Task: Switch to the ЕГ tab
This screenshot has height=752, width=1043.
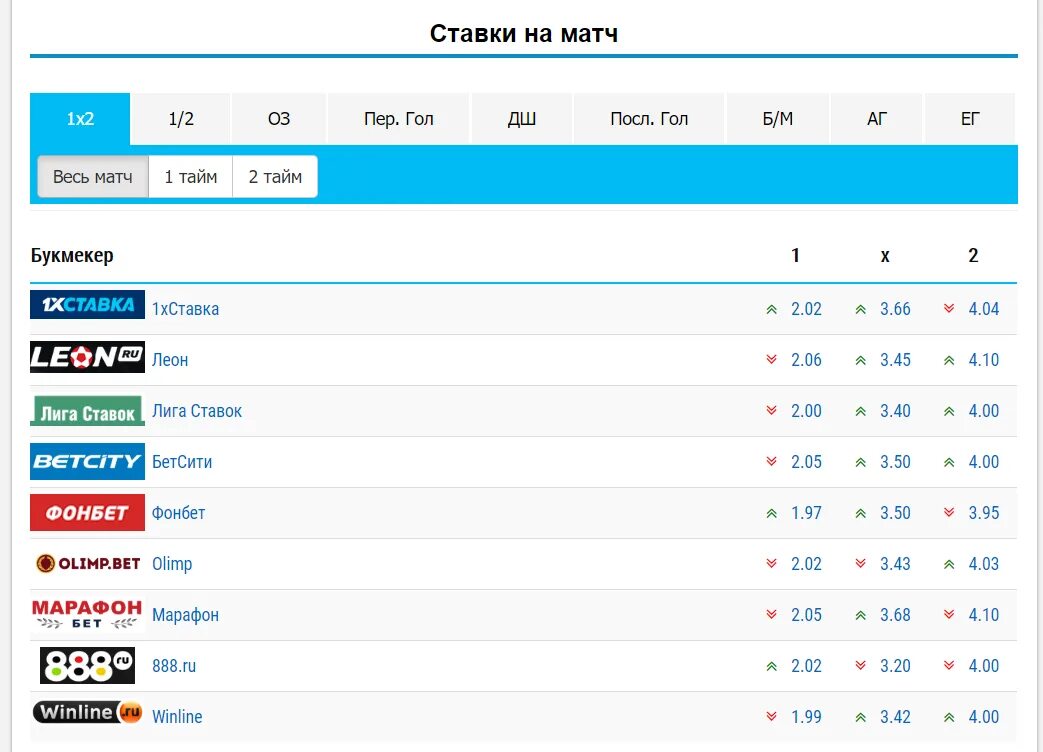Action: point(970,119)
